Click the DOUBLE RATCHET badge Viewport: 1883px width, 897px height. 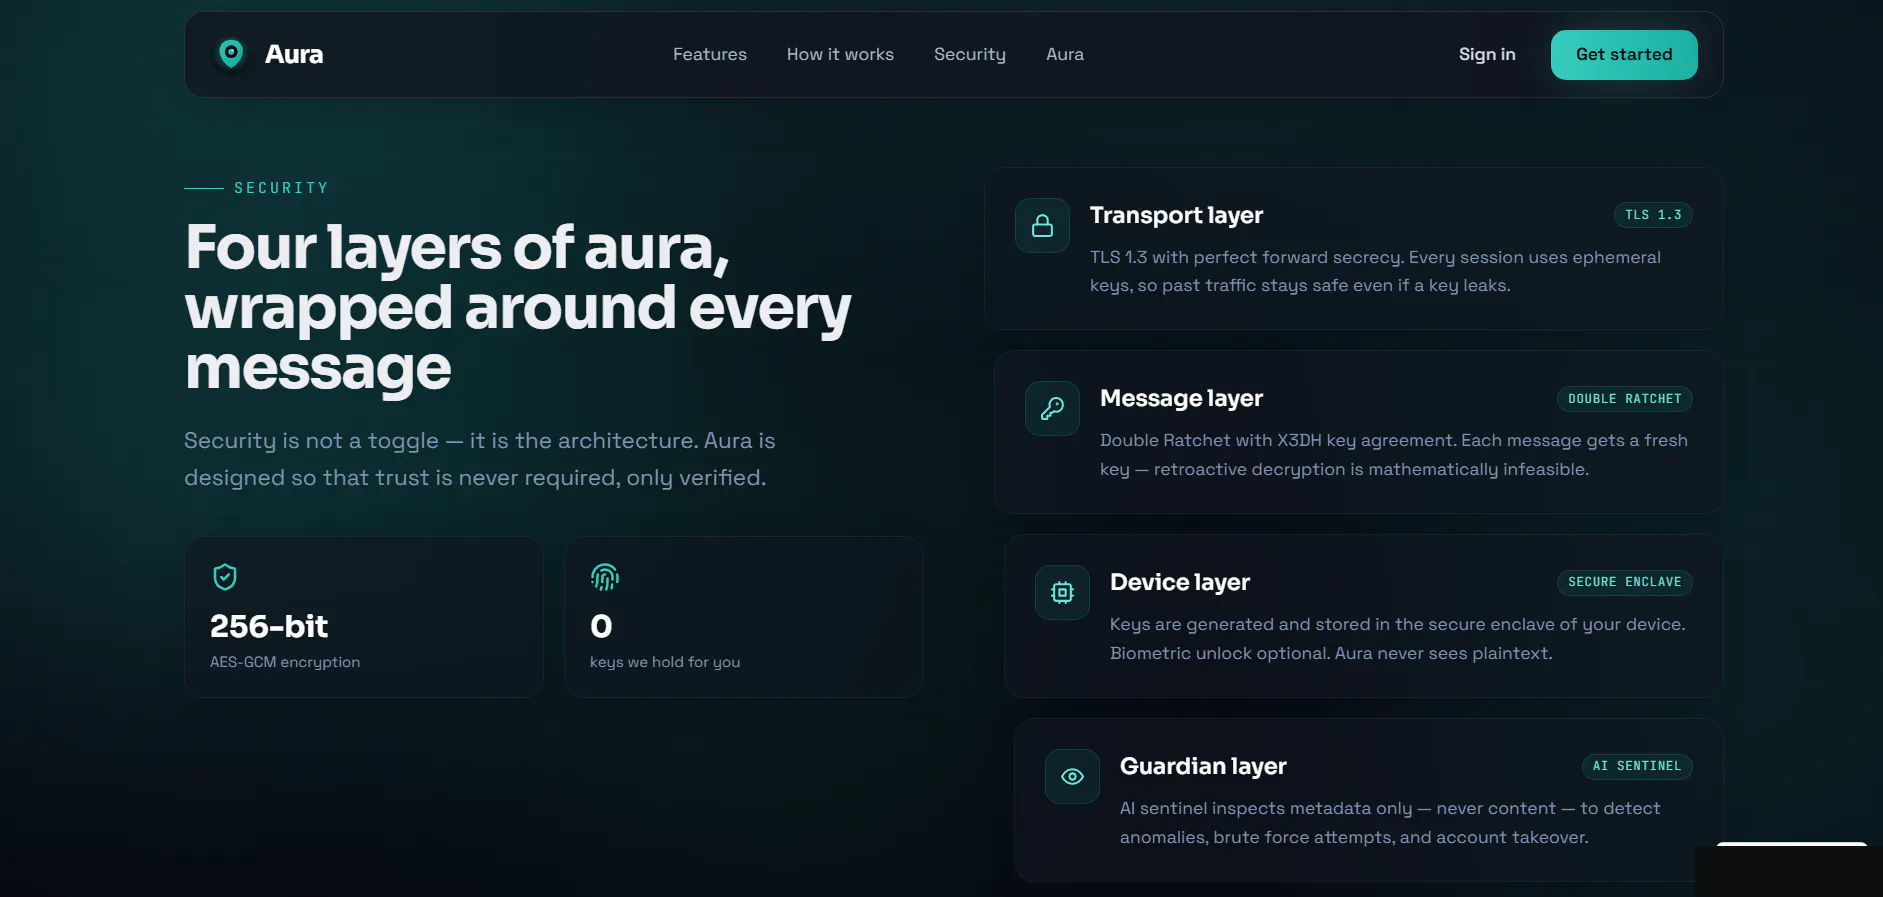click(x=1624, y=399)
